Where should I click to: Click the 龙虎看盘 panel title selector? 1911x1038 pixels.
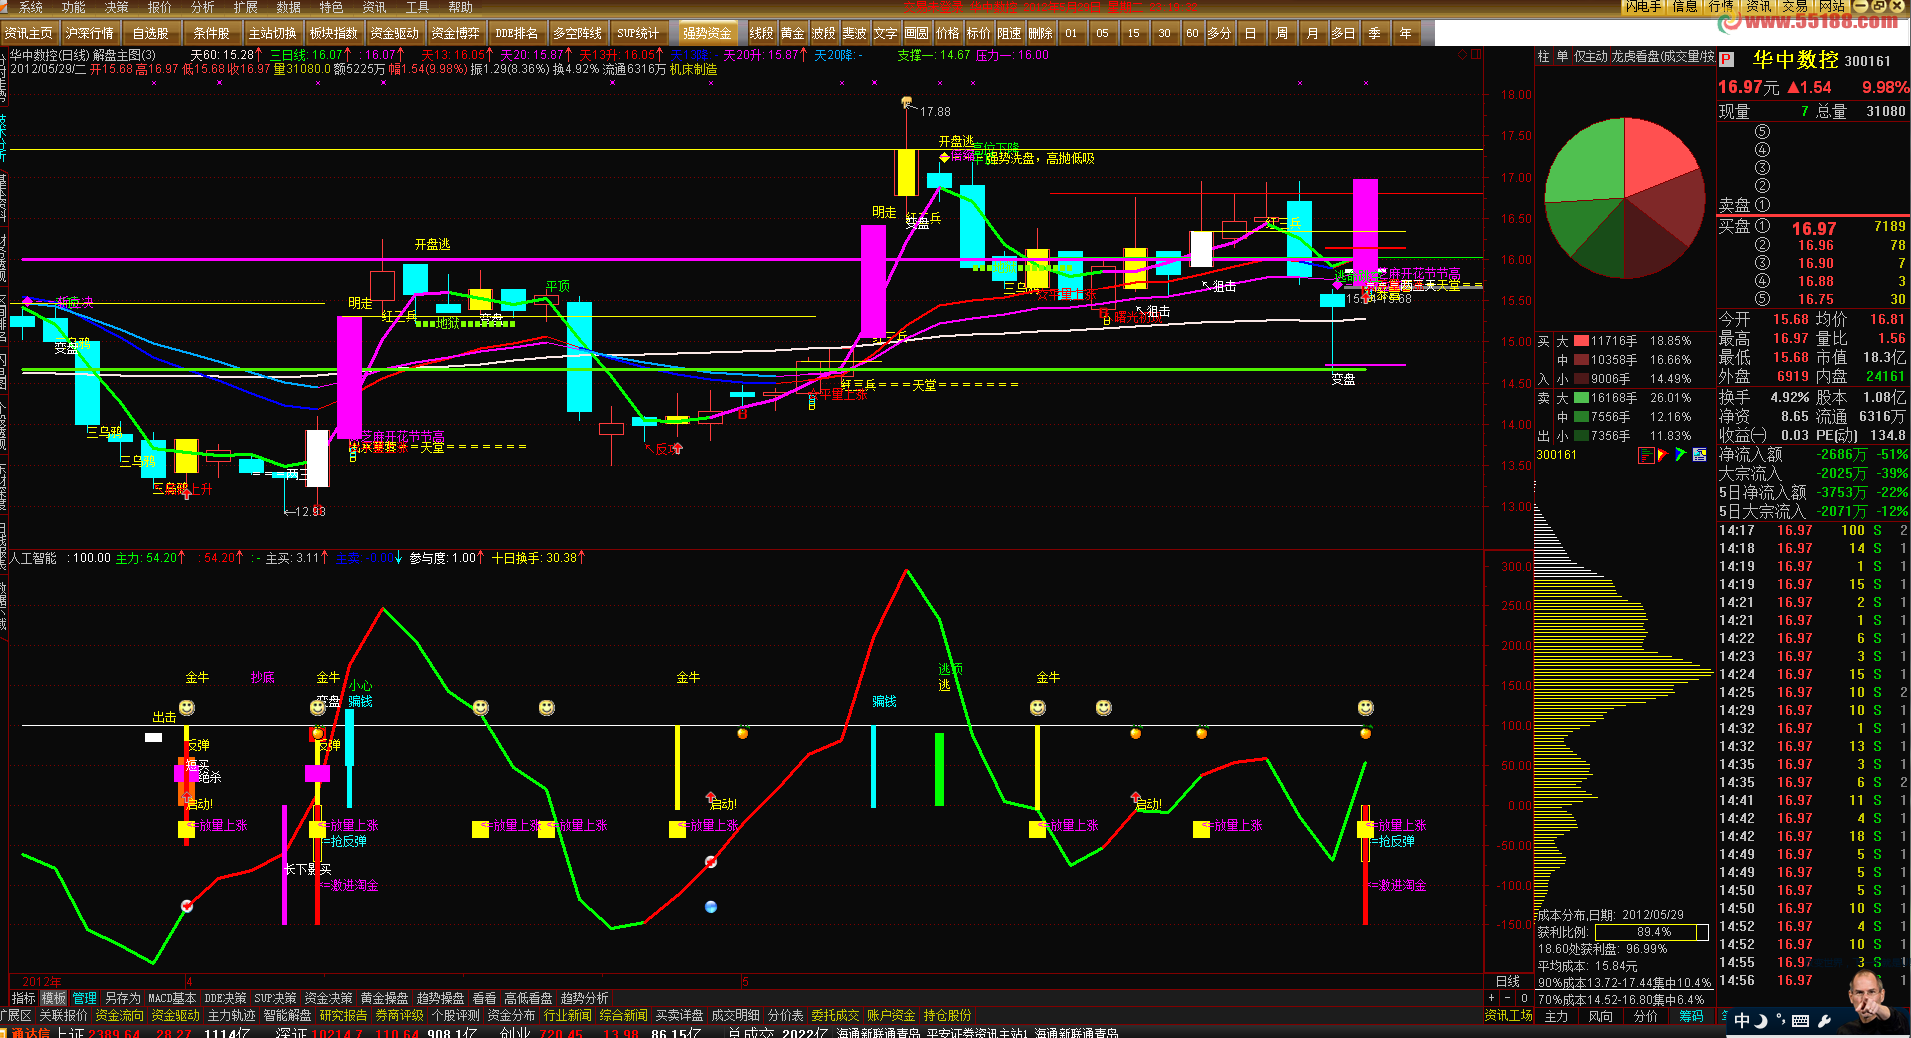(1662, 57)
